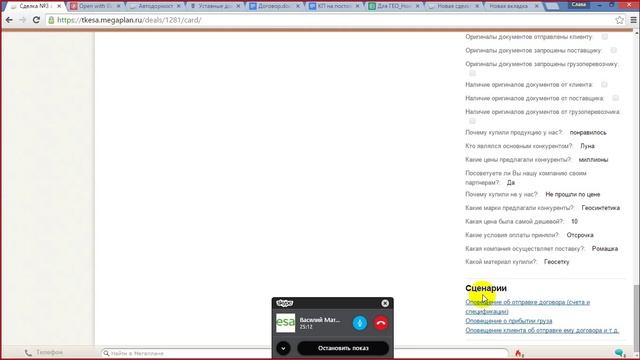Toggle Оригиналы документов отправлены клиенту checkbox
Viewport: 640px width, 360px height.
tap(604, 37)
